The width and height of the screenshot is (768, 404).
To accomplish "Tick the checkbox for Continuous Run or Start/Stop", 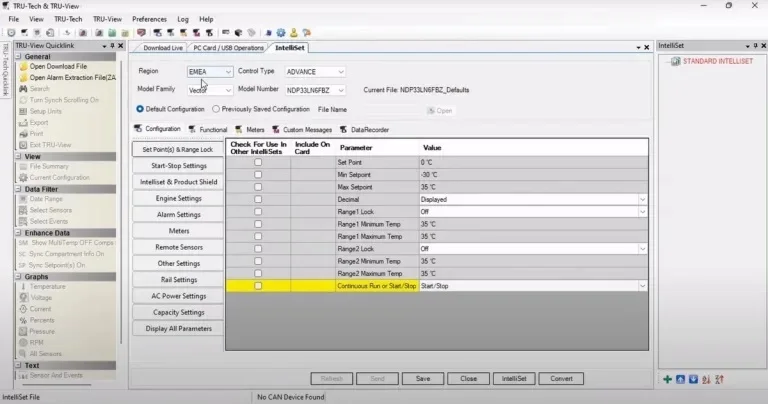I will tap(257, 286).
